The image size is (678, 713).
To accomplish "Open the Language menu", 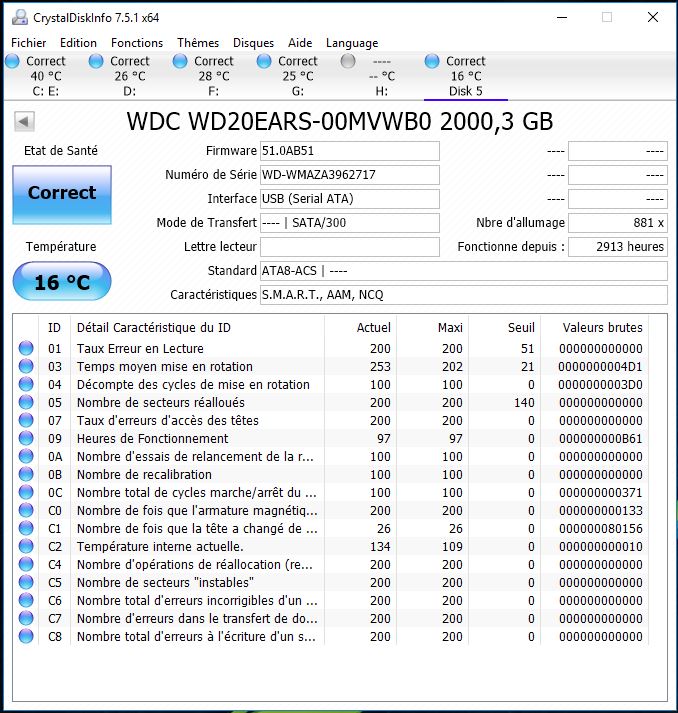I will (352, 43).
